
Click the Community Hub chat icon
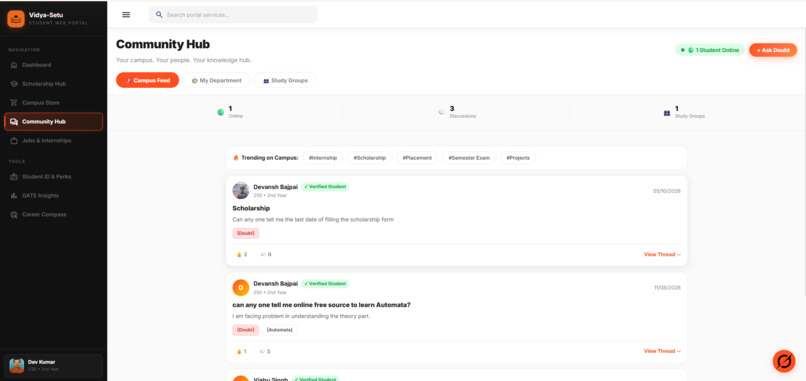pos(14,122)
